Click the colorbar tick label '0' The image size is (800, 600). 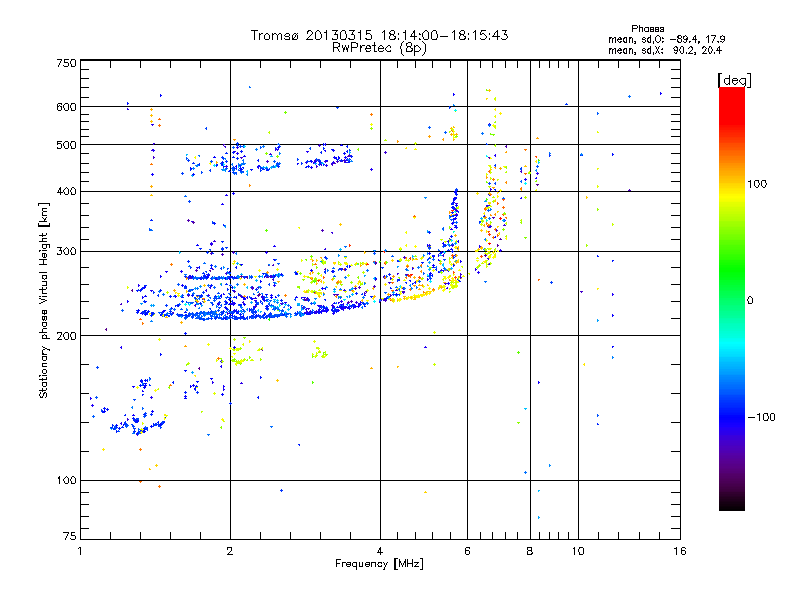coord(750,300)
